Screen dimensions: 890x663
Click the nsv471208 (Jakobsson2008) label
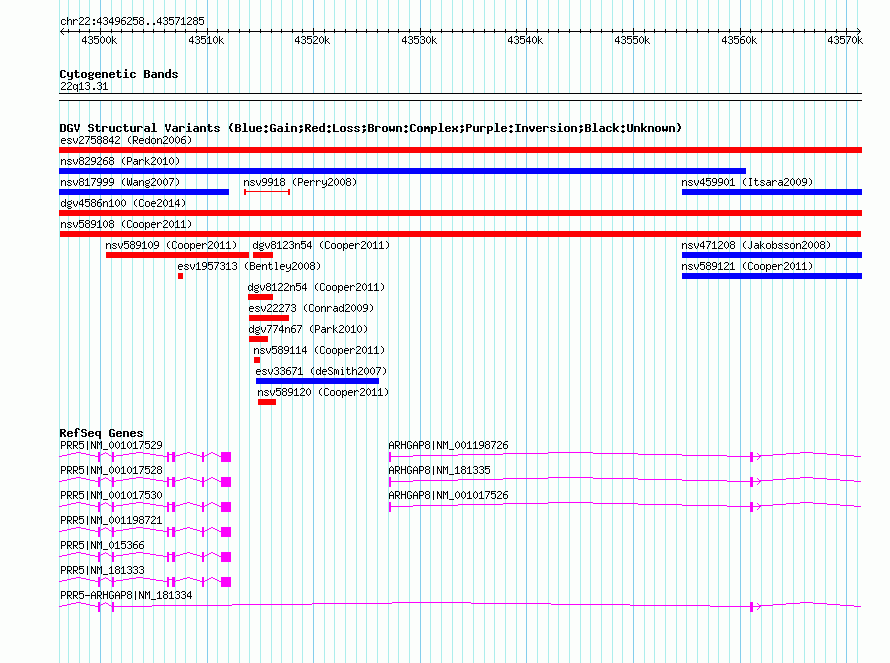(x=756, y=245)
